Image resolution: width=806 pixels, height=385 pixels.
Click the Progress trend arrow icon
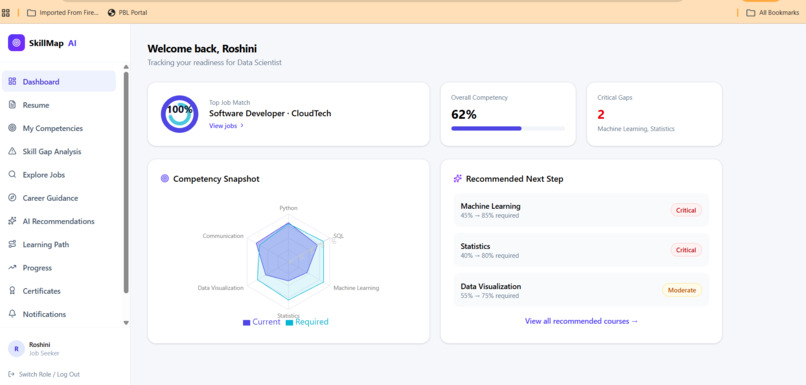coord(12,267)
